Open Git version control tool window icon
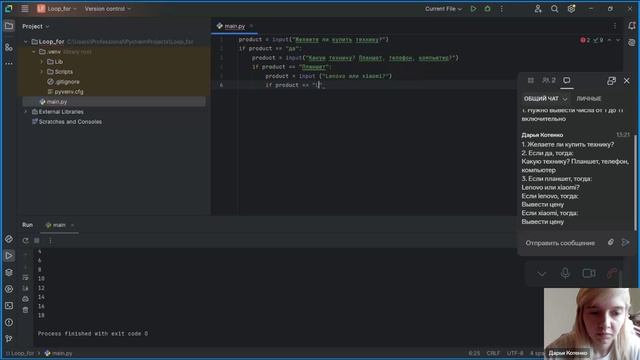Image resolution: width=640 pixels, height=360 pixels. coord(9,338)
